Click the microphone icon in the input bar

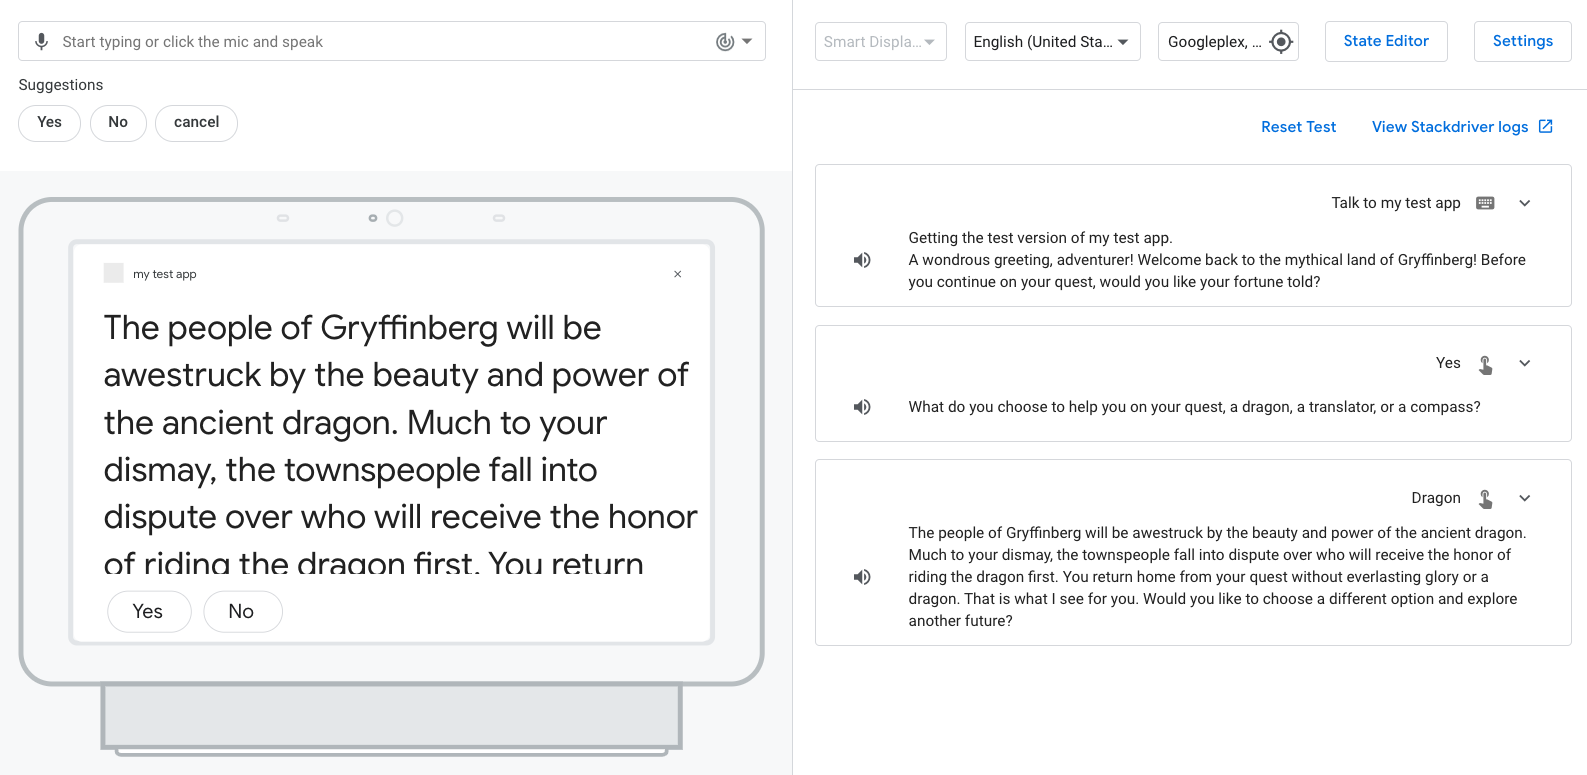pos(41,41)
